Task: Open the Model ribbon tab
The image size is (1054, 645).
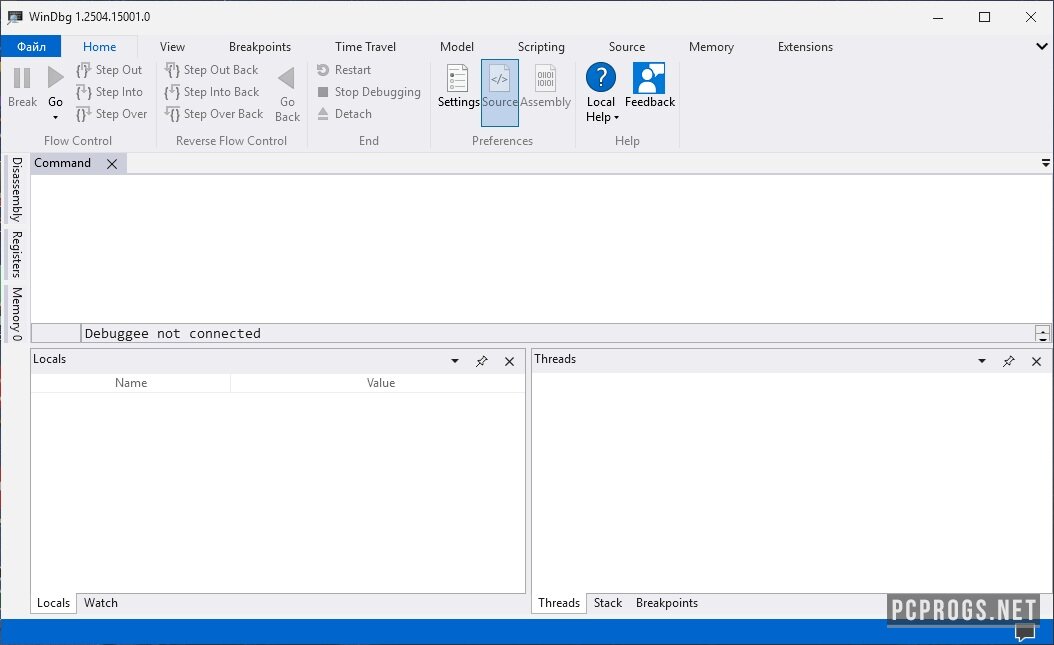Action: point(456,46)
